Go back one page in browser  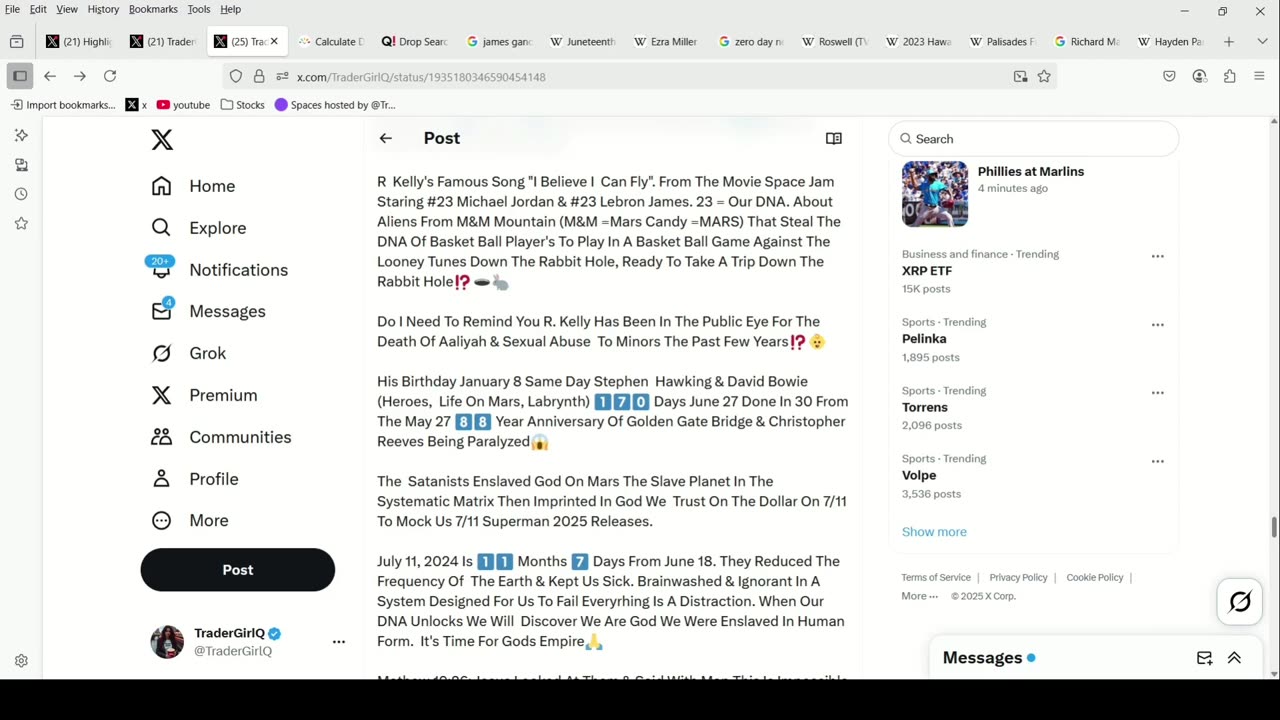coord(50,76)
